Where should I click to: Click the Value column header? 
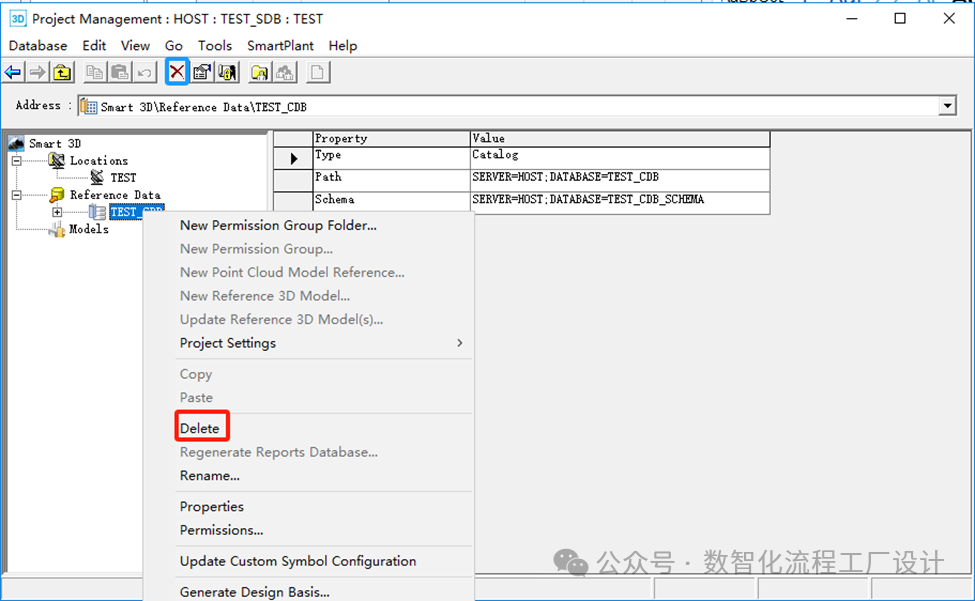coord(620,139)
